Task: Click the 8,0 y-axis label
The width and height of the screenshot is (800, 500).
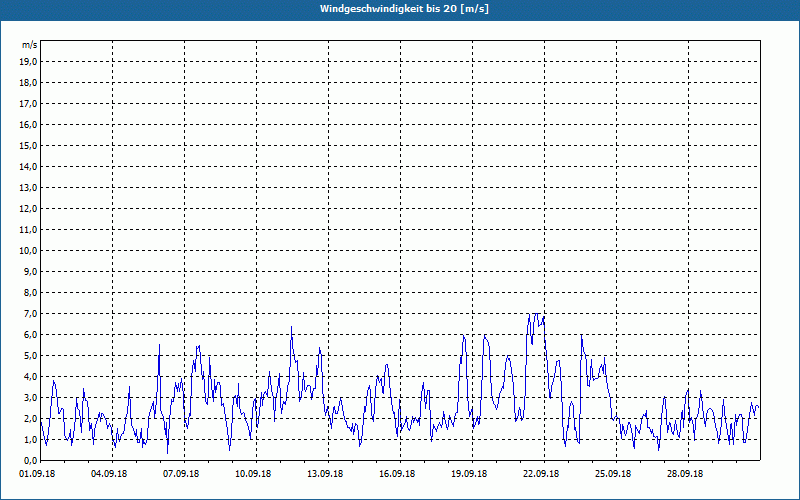Action: [x=31, y=292]
